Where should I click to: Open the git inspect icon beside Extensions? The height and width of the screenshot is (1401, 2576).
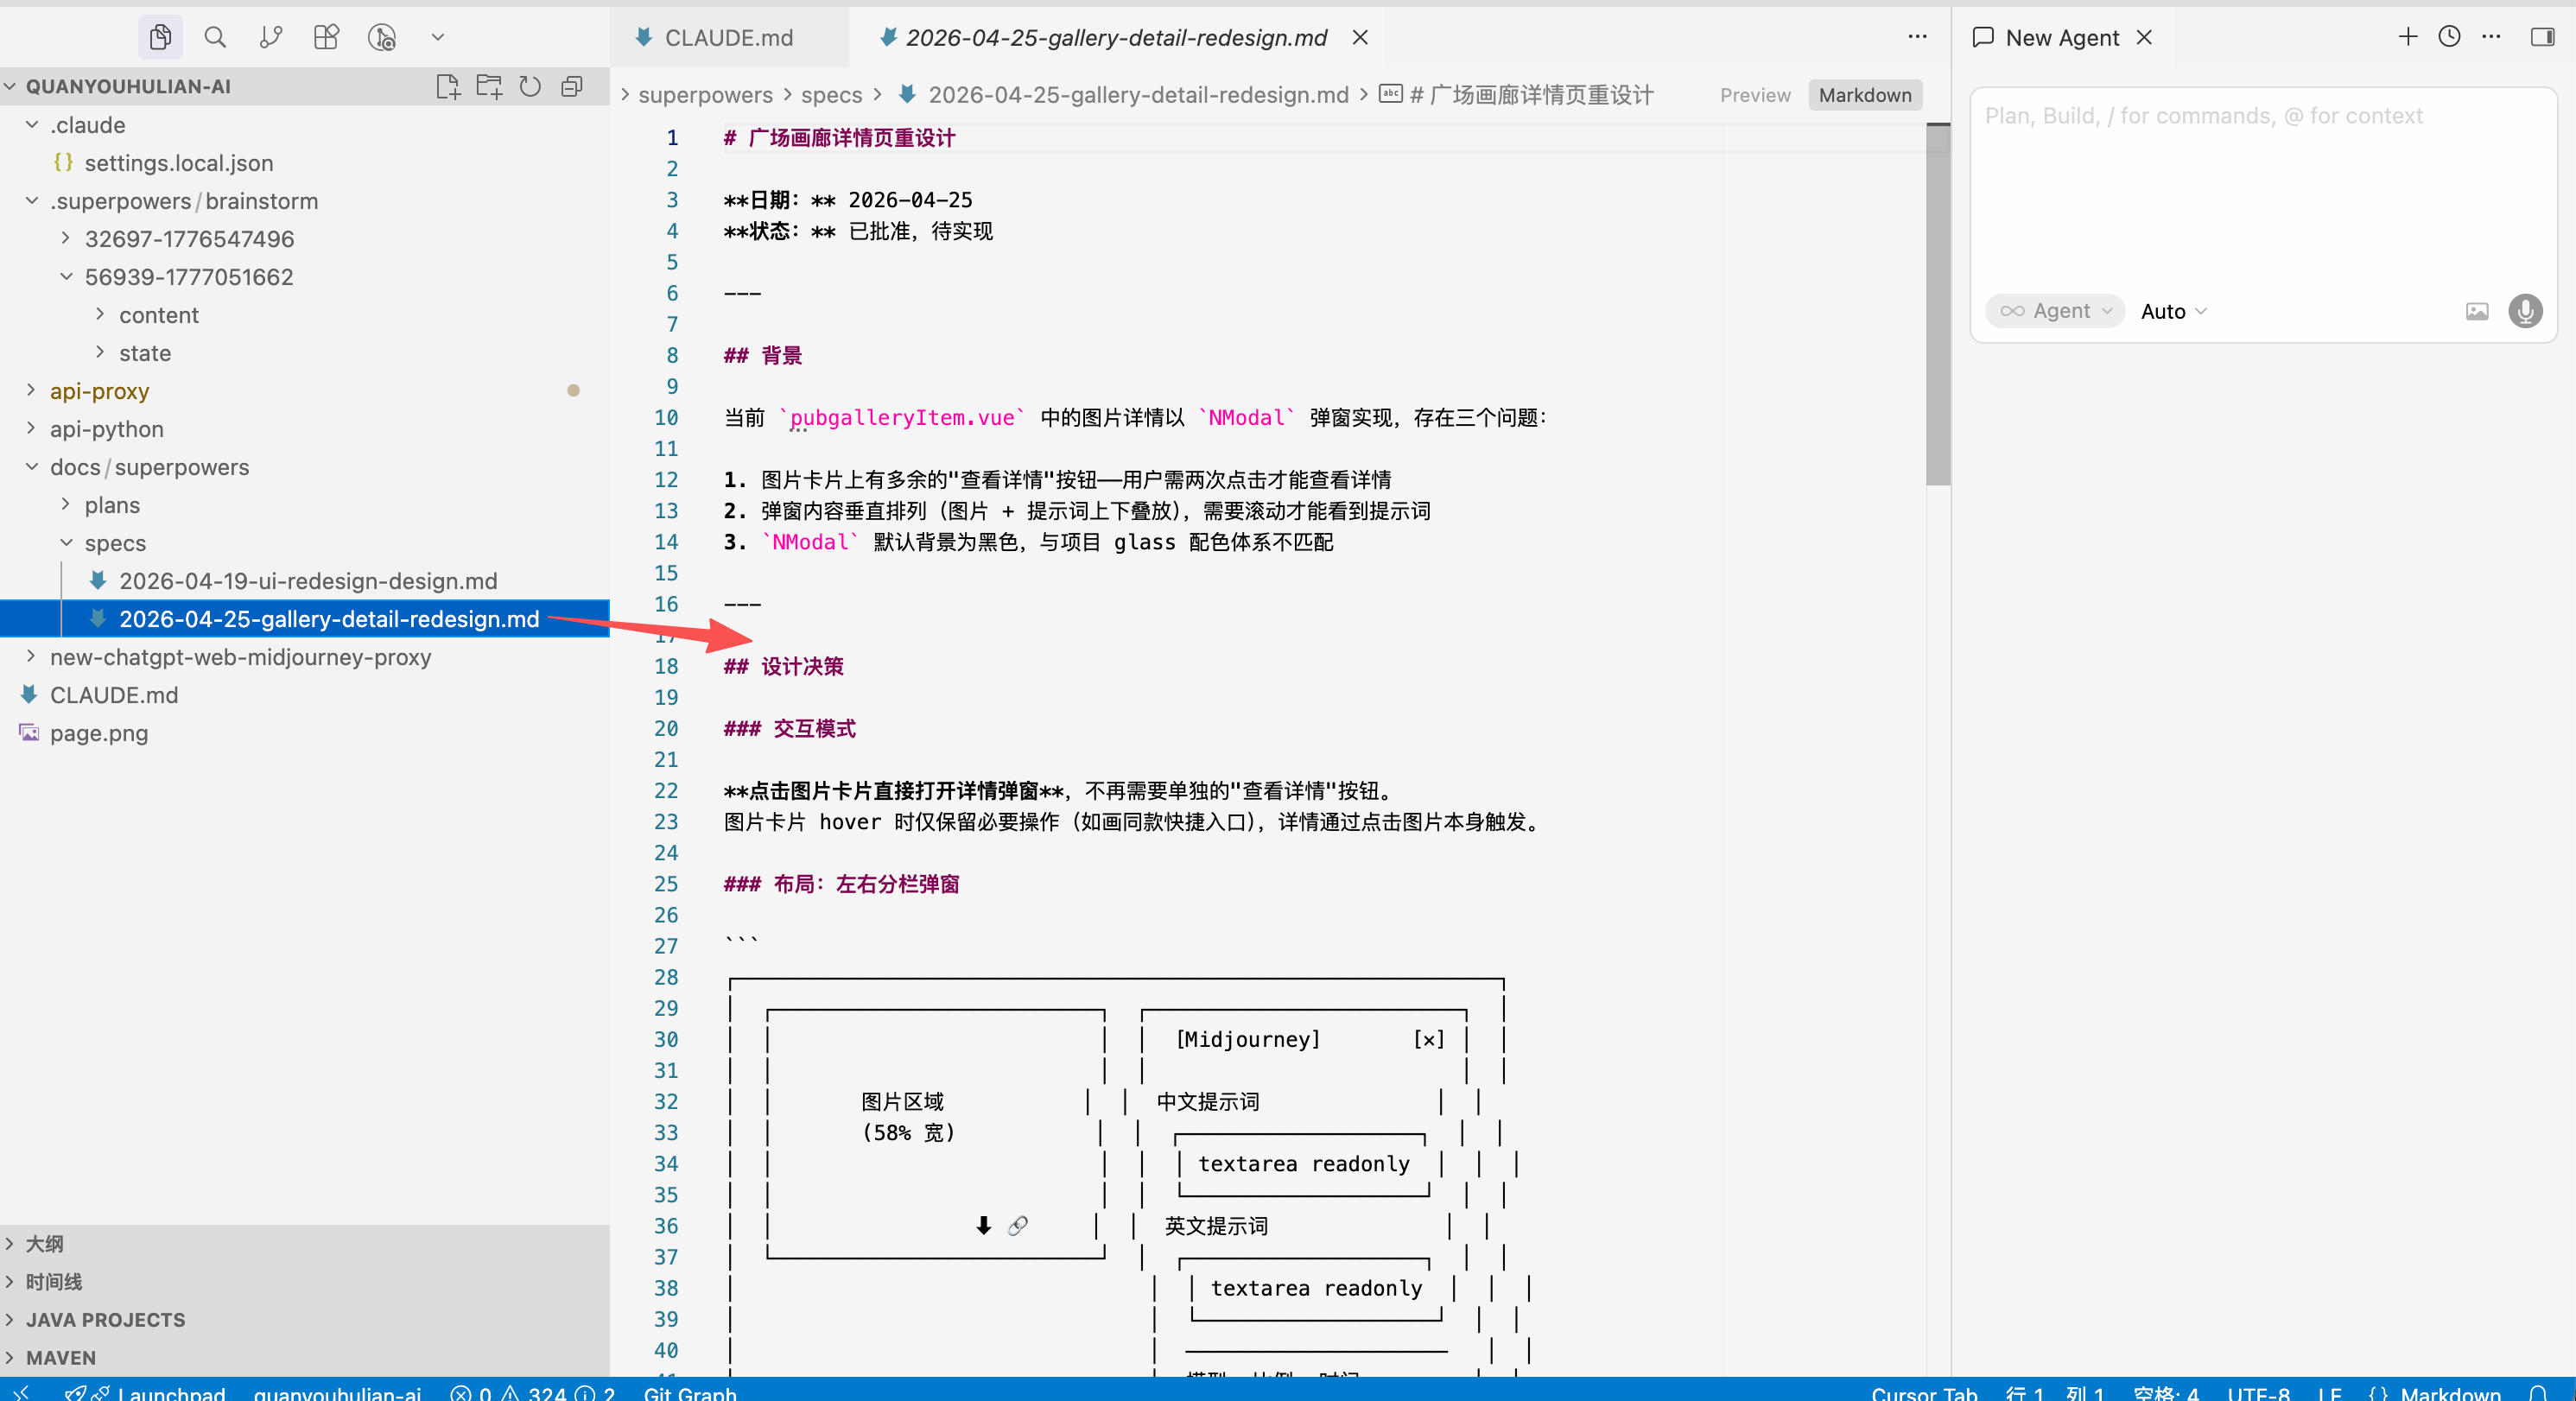[382, 37]
